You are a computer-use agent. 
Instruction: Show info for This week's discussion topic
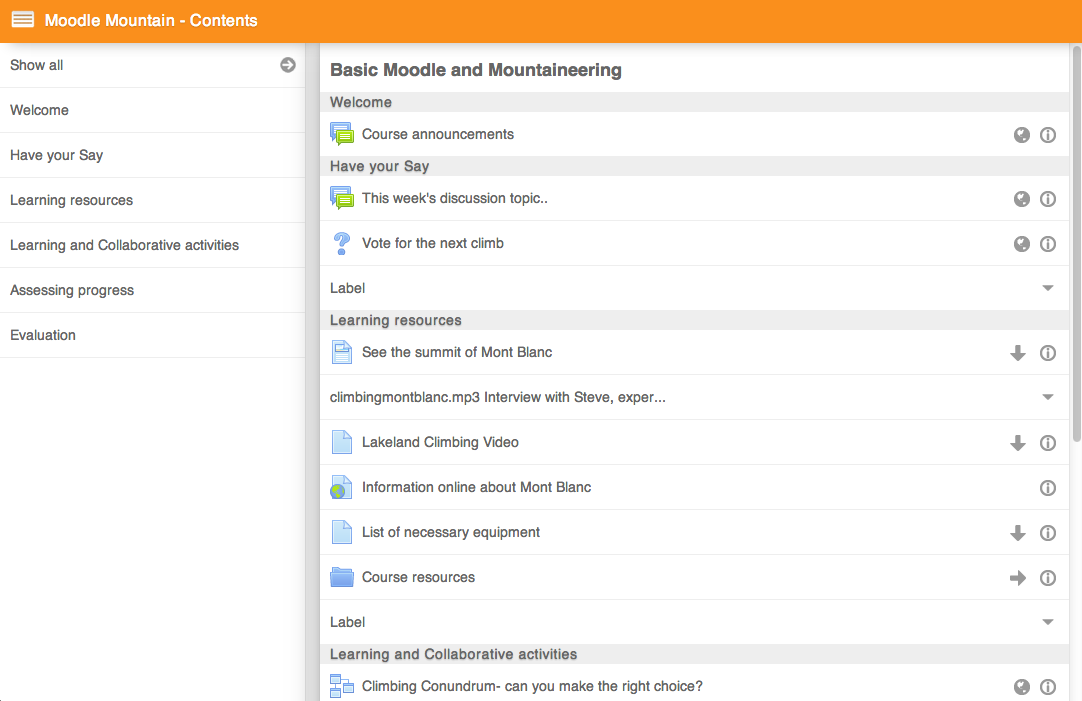(x=1047, y=199)
